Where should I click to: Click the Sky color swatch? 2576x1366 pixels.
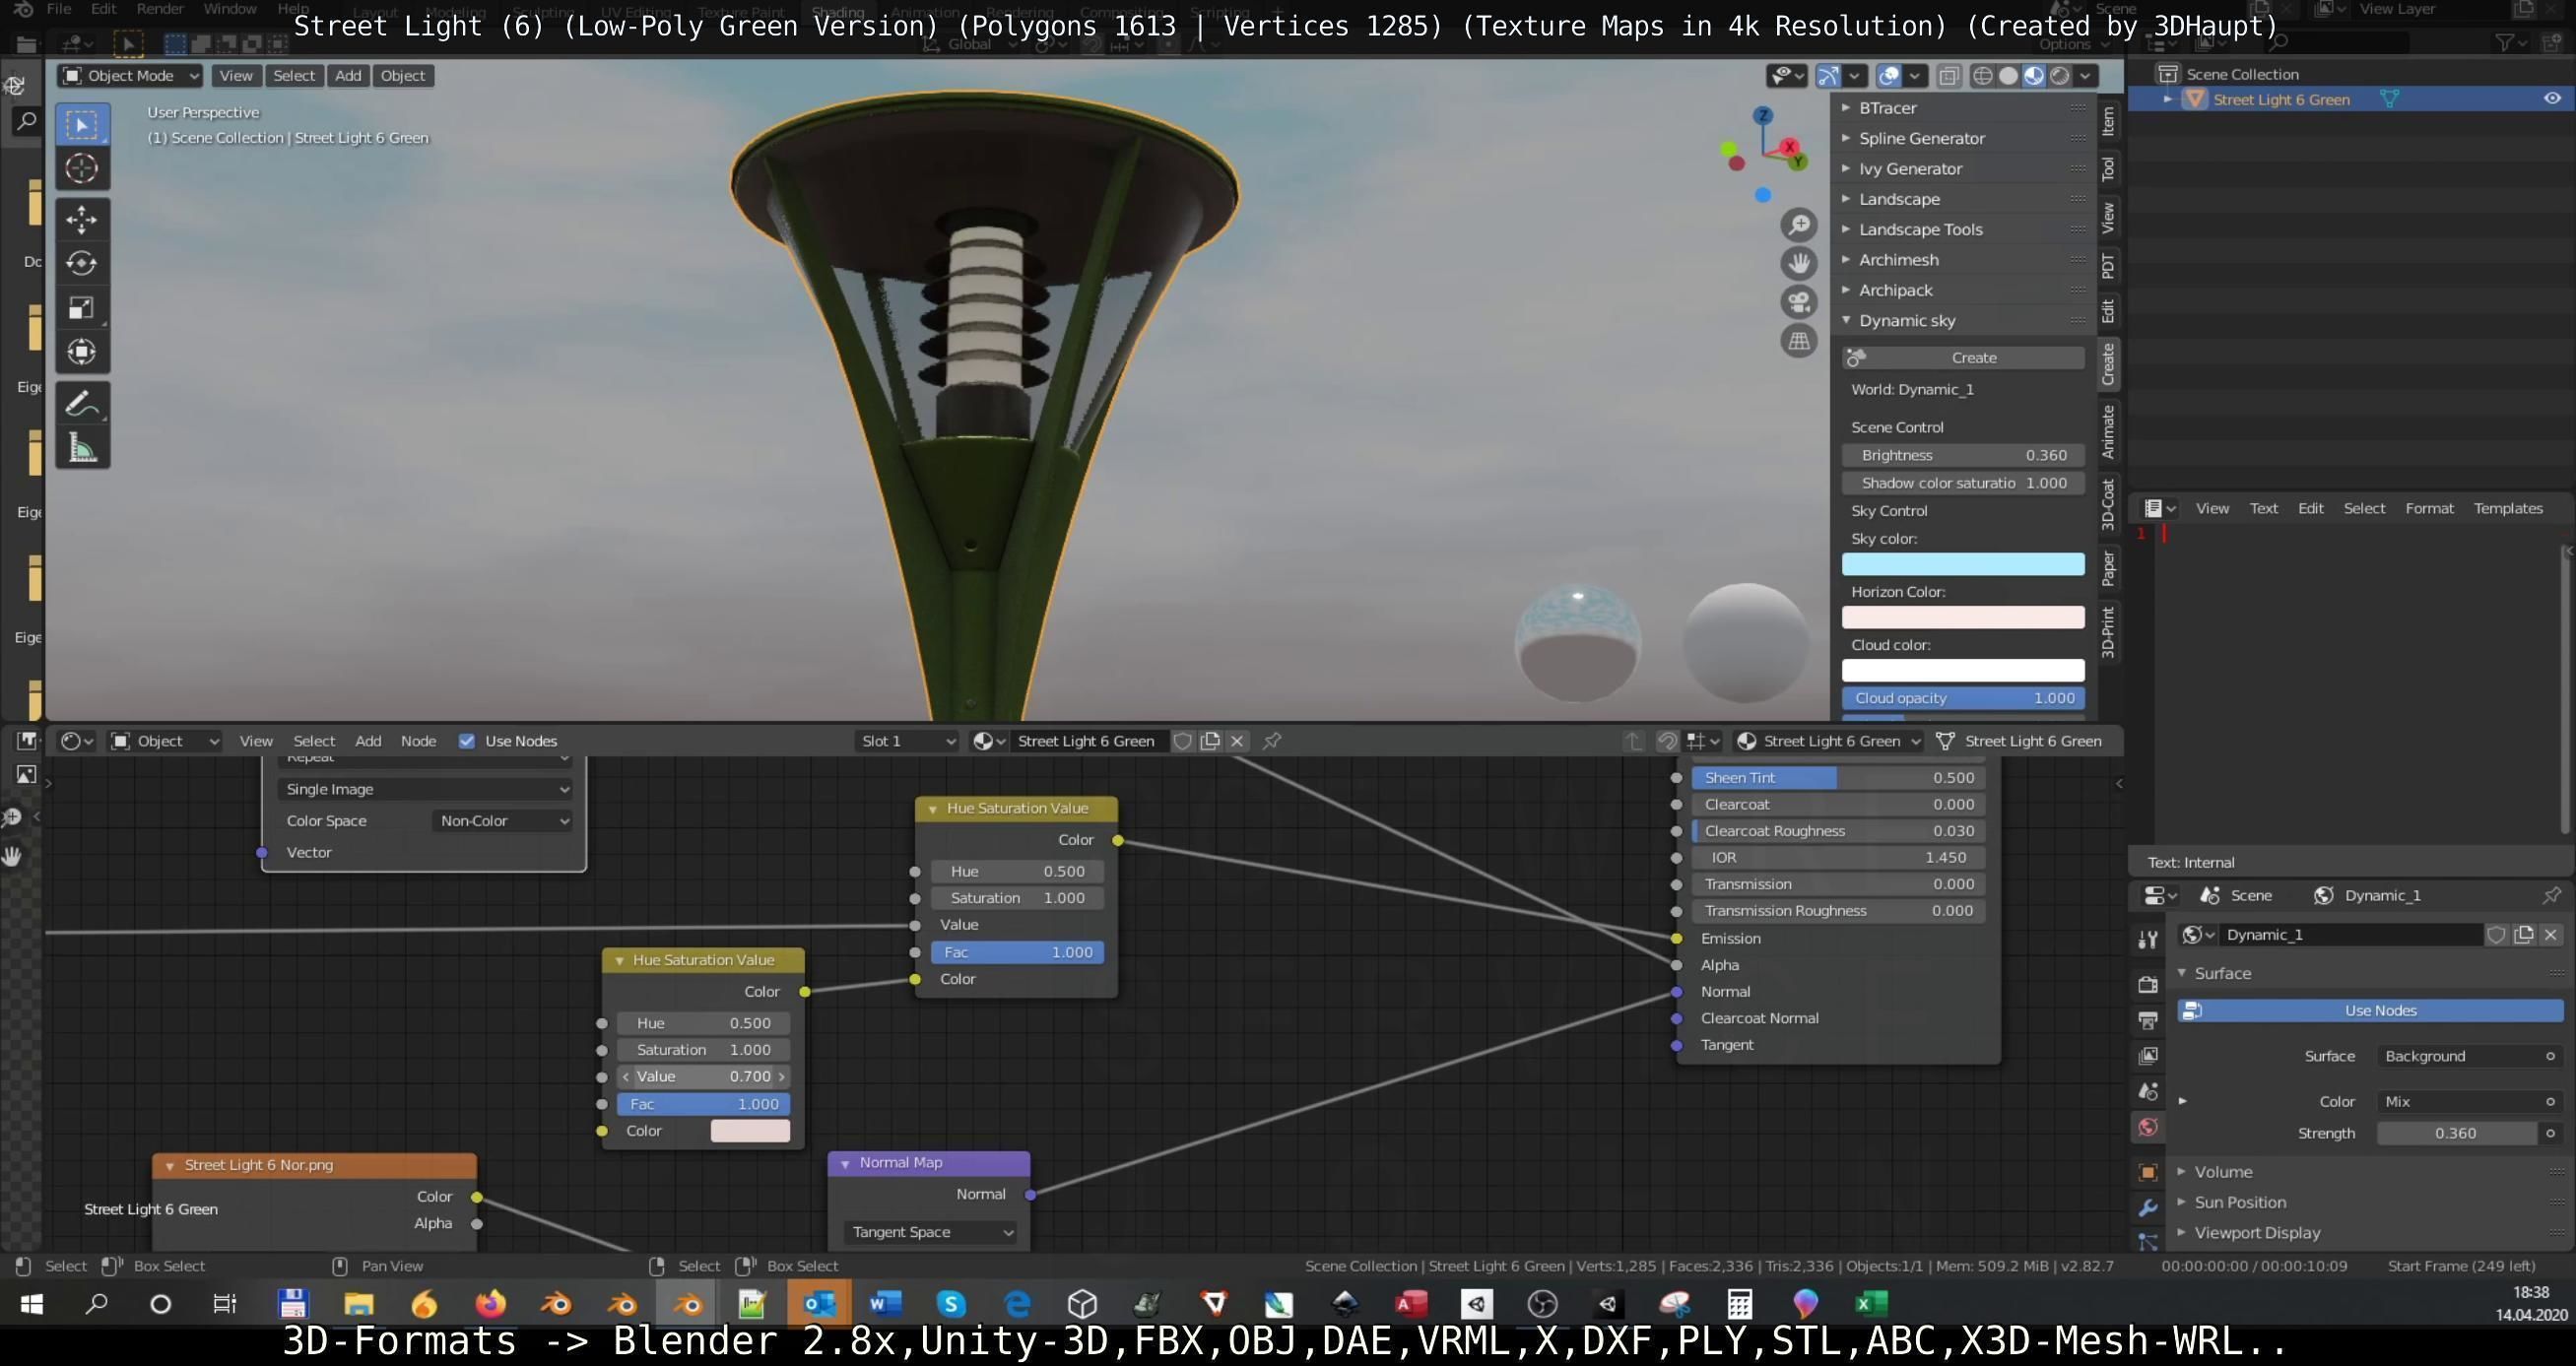1962,564
